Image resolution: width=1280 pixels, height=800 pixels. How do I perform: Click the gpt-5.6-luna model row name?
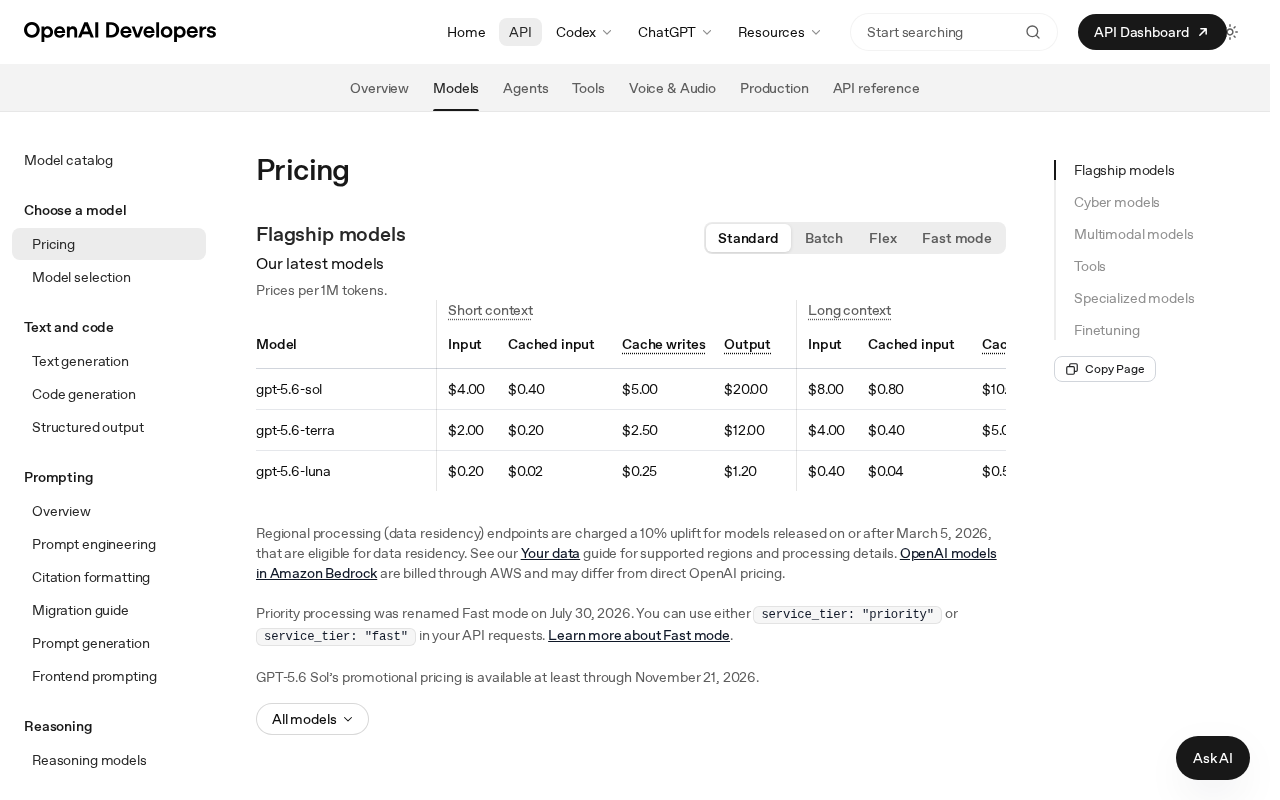click(293, 471)
